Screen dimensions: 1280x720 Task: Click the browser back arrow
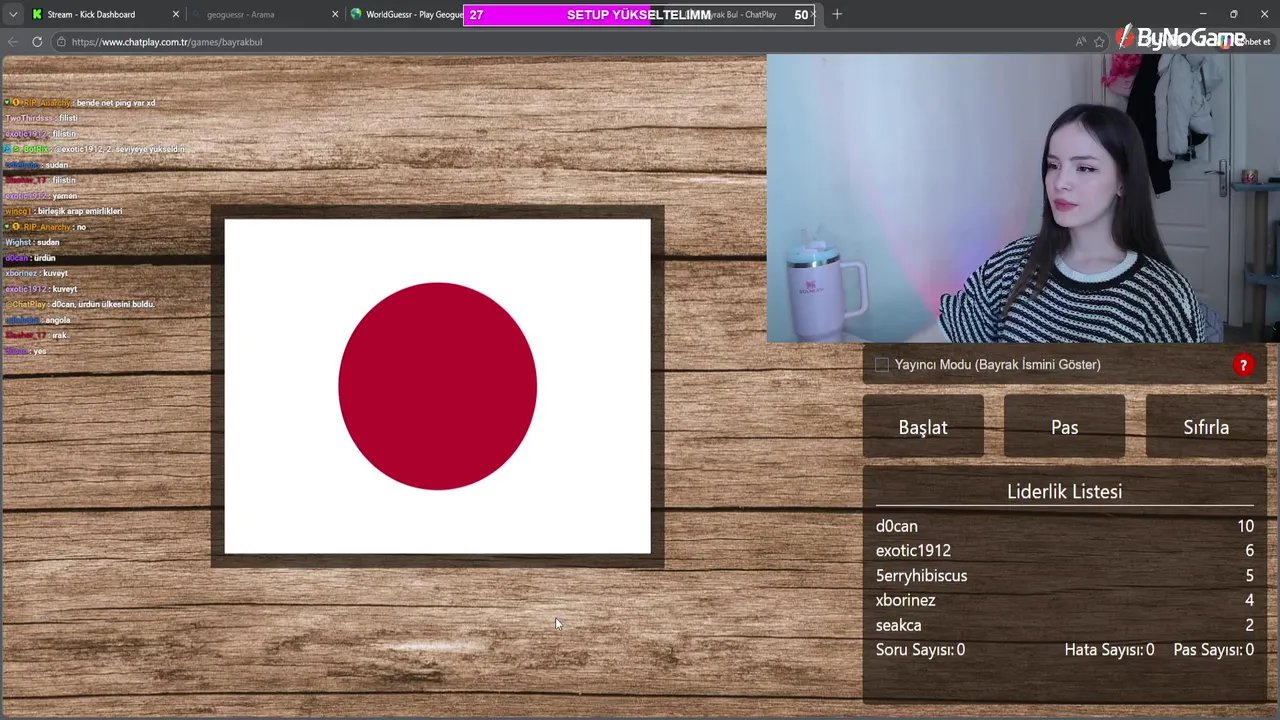tap(12, 42)
